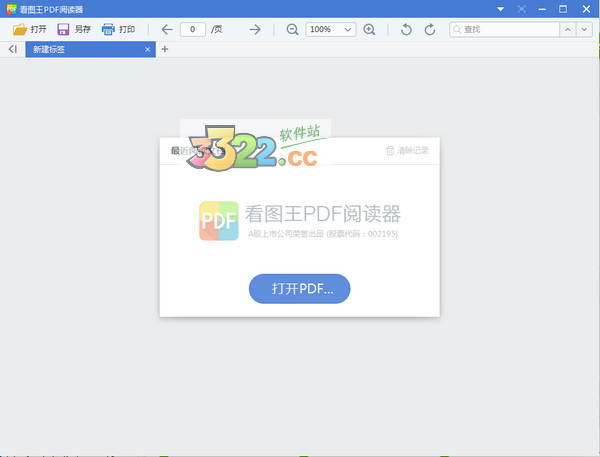This screenshot has height=457, width=600.
Task: Click the search (查找) input box
Action: pos(504,29)
